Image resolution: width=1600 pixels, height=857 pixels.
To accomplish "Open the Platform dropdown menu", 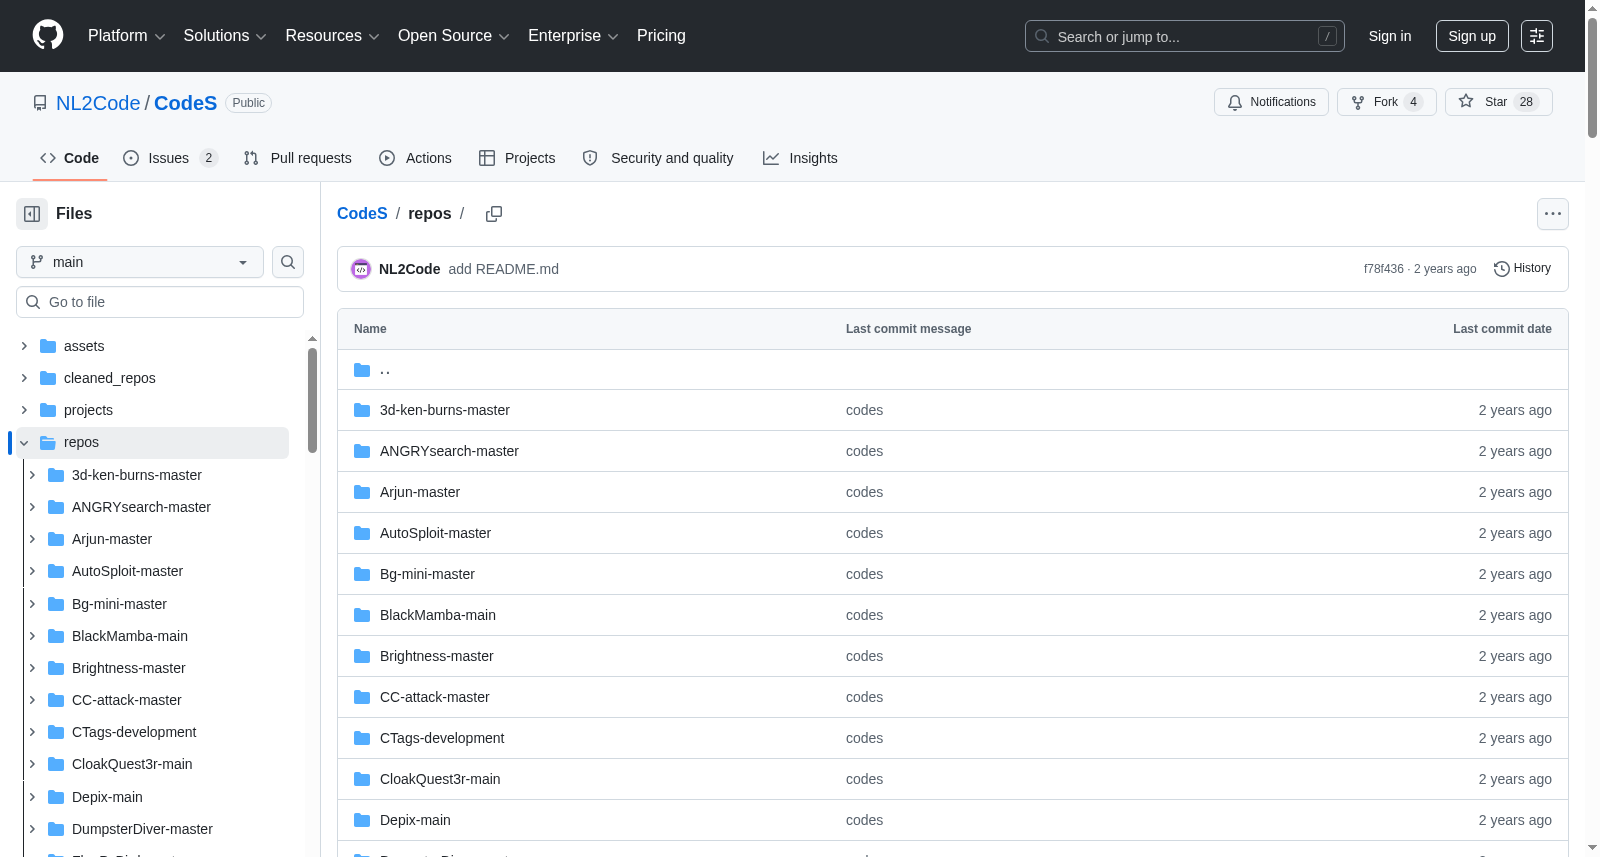I will click(x=127, y=36).
